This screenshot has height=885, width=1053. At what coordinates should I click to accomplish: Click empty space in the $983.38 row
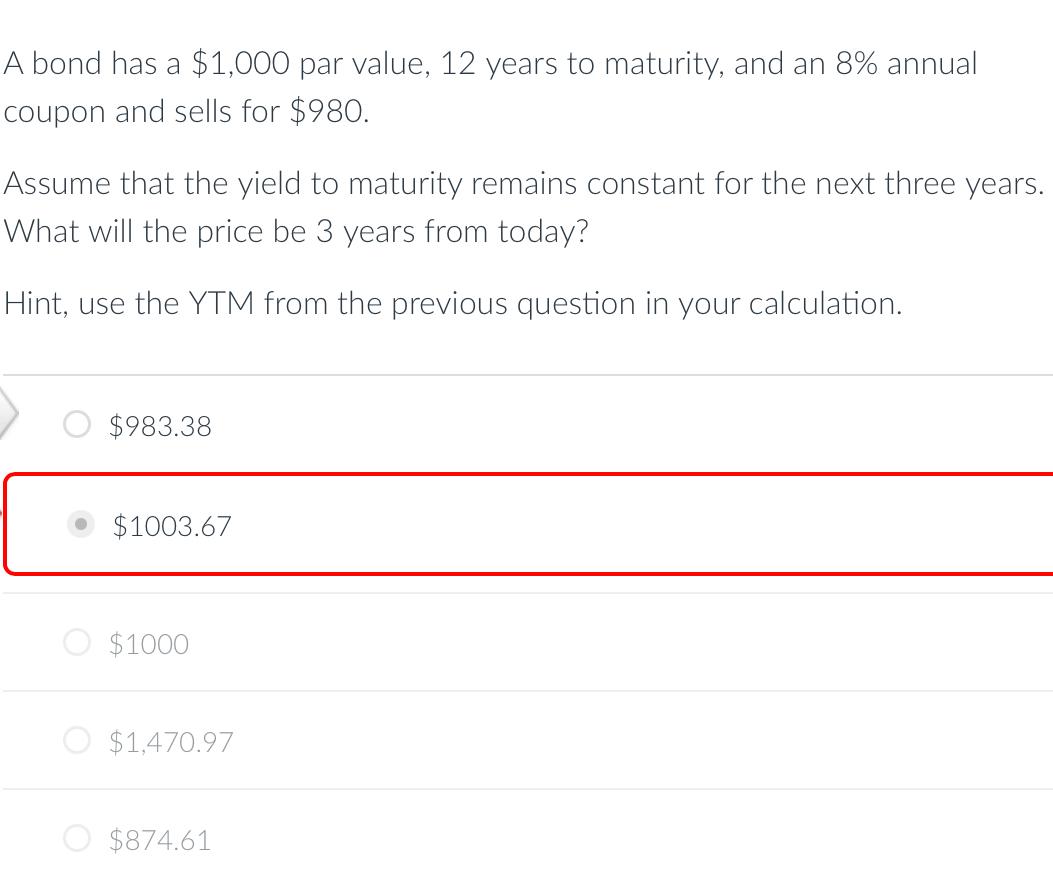[x=604, y=425]
